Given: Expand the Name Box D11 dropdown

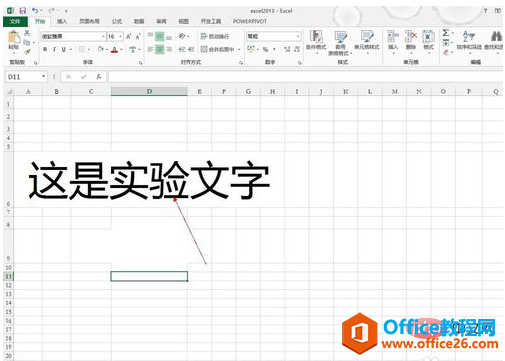Looking at the screenshot, I should [x=43, y=77].
